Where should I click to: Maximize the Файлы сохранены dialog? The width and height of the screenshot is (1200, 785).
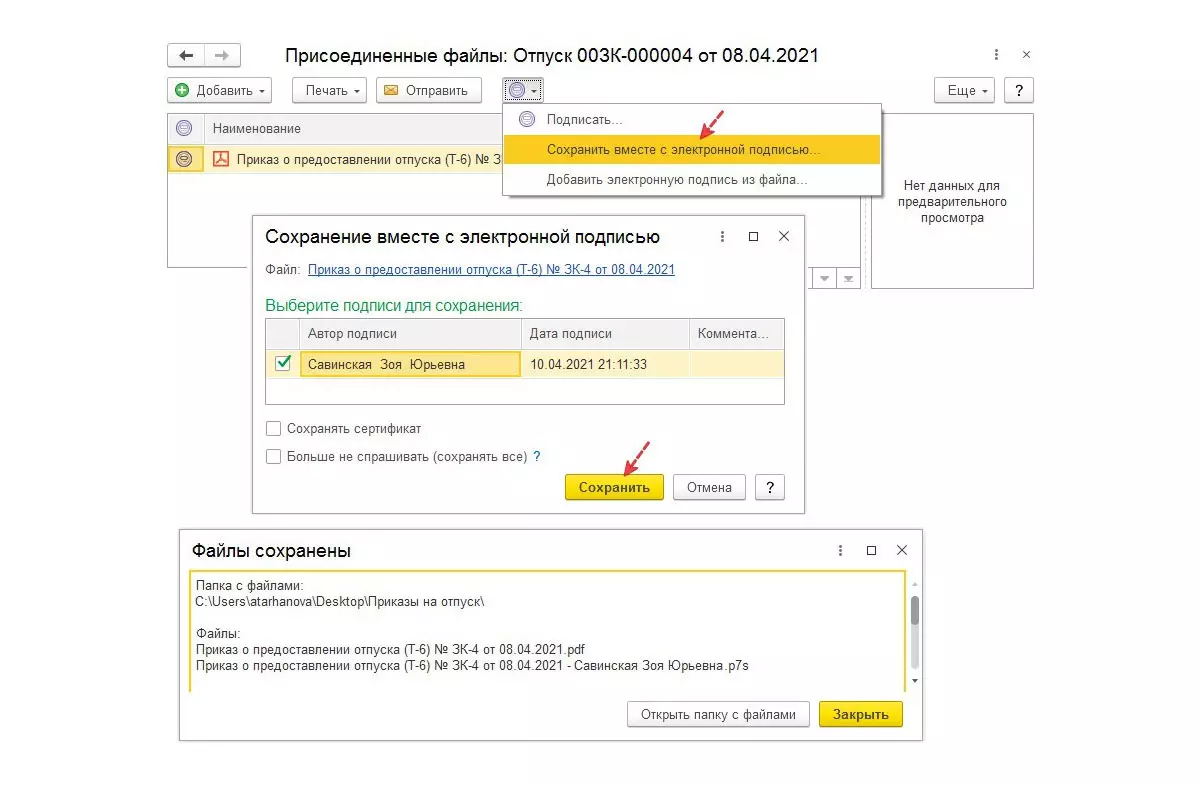871,550
